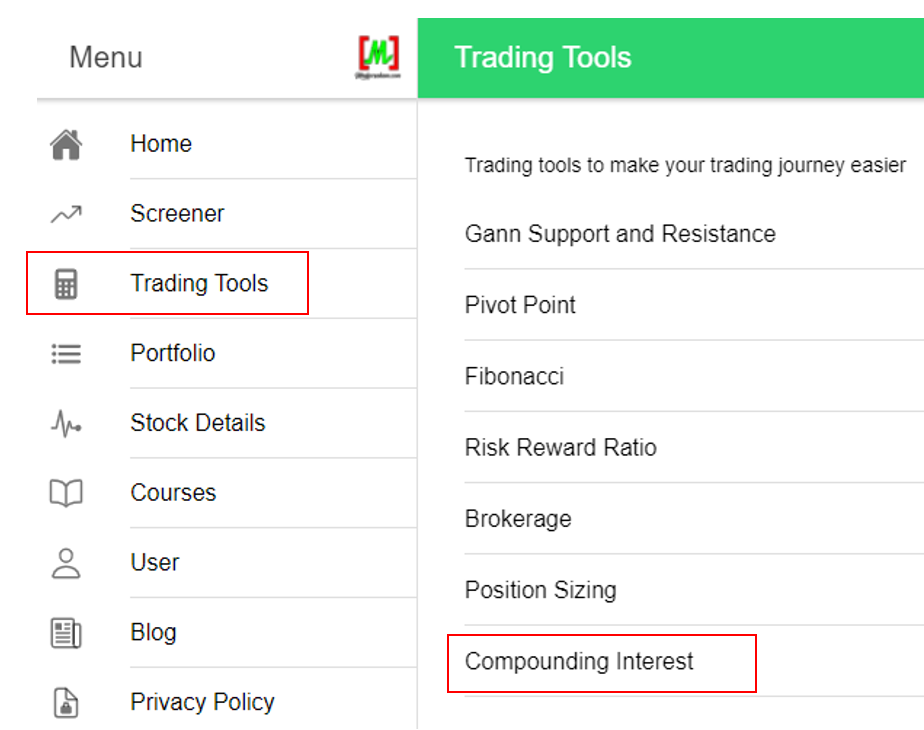
Task: Open Compounding Interest calculator
Action: tap(579, 662)
